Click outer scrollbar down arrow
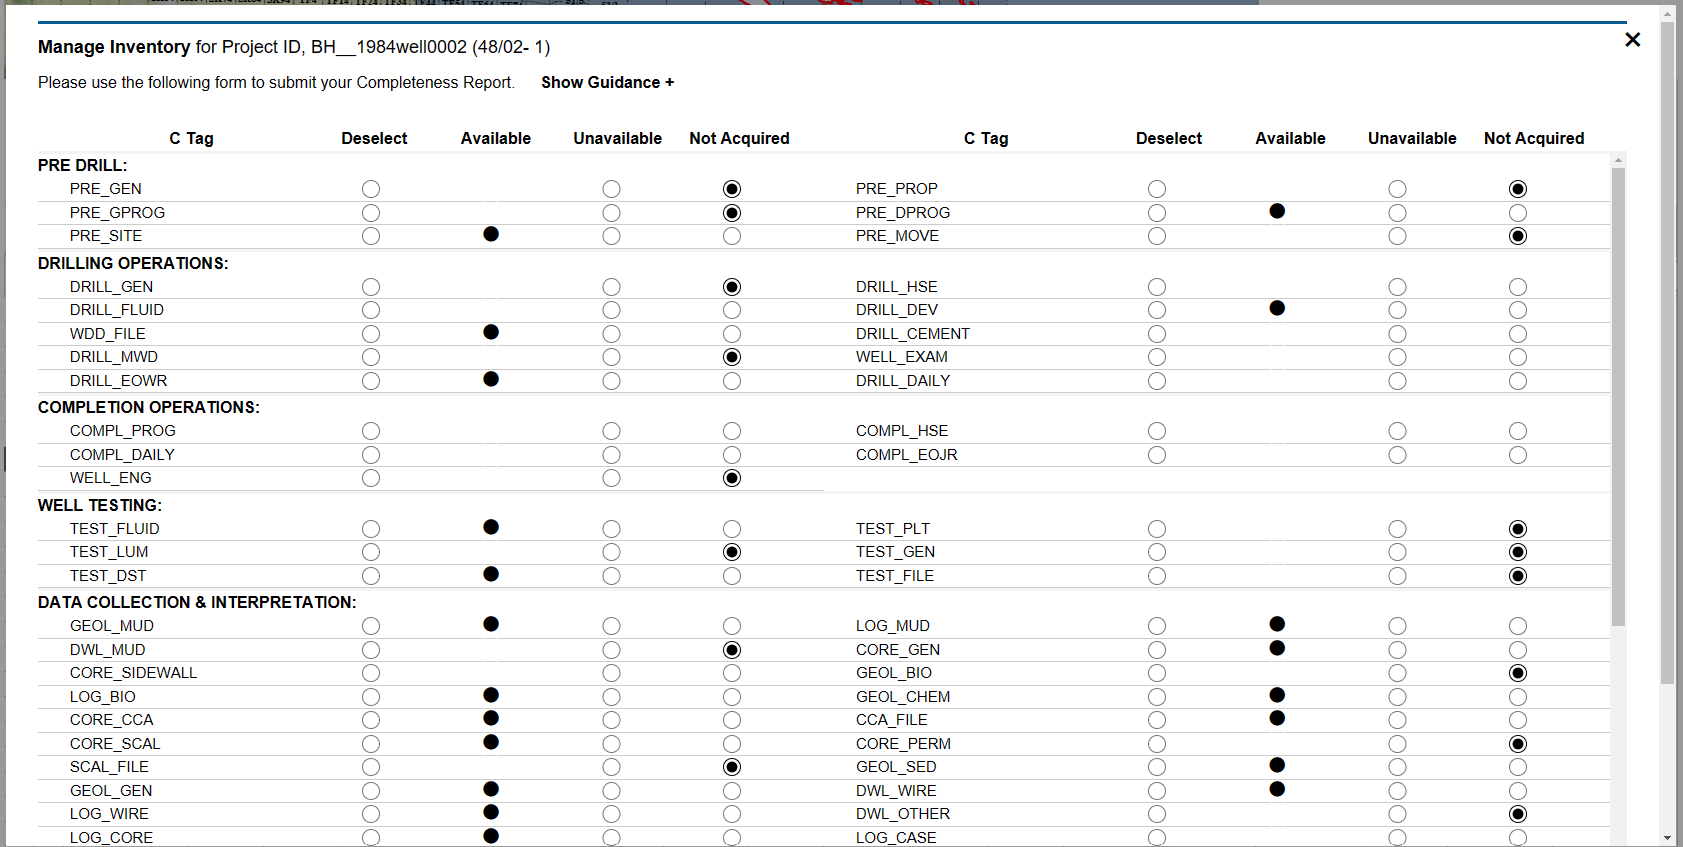The width and height of the screenshot is (1683, 847). pos(1667,838)
